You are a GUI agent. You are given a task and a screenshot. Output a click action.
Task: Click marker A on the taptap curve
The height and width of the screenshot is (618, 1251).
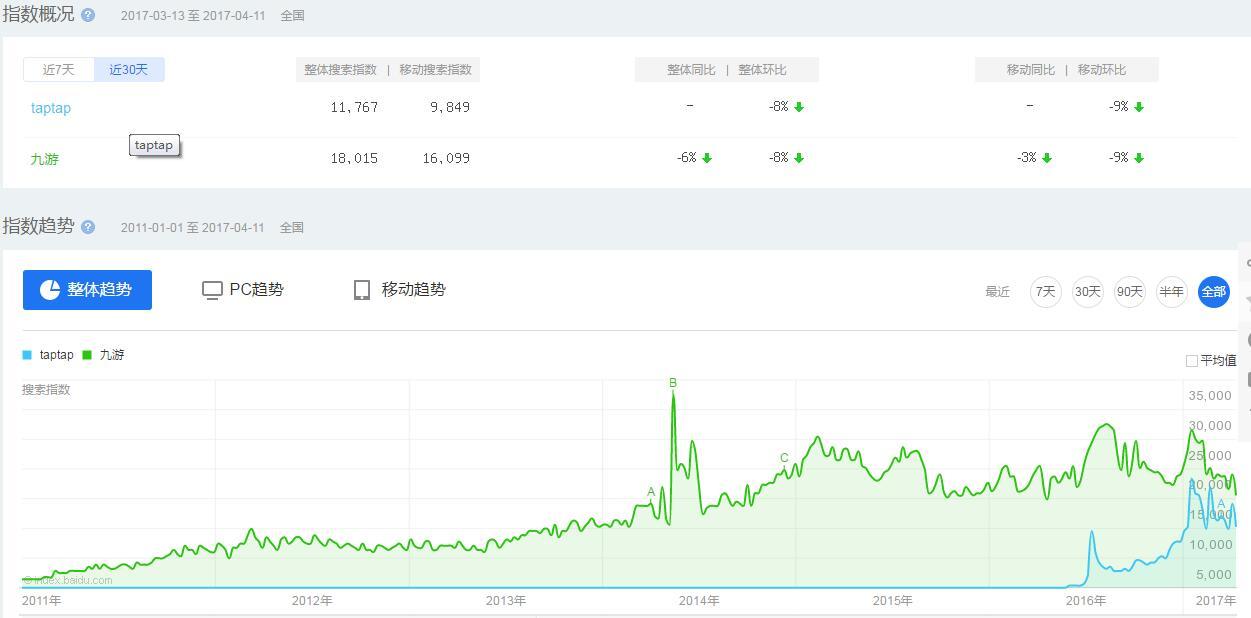click(x=1221, y=505)
